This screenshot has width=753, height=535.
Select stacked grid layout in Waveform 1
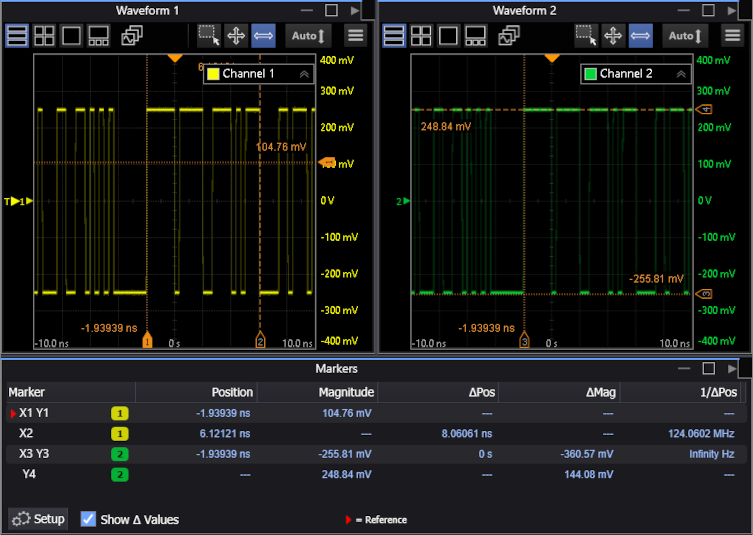pyautogui.click(x=17, y=36)
